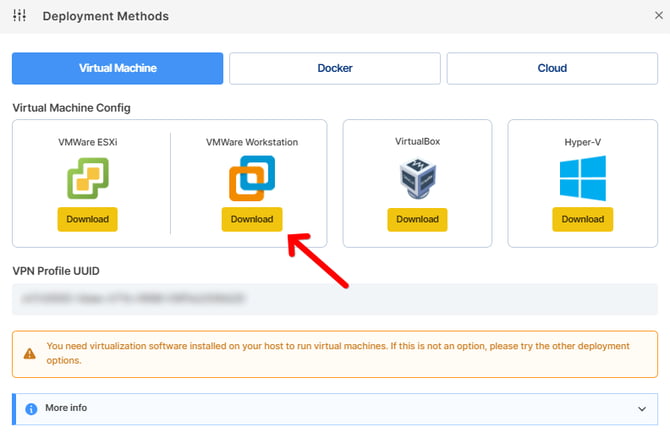Close the Deployment Methods dialog

(x=658, y=16)
